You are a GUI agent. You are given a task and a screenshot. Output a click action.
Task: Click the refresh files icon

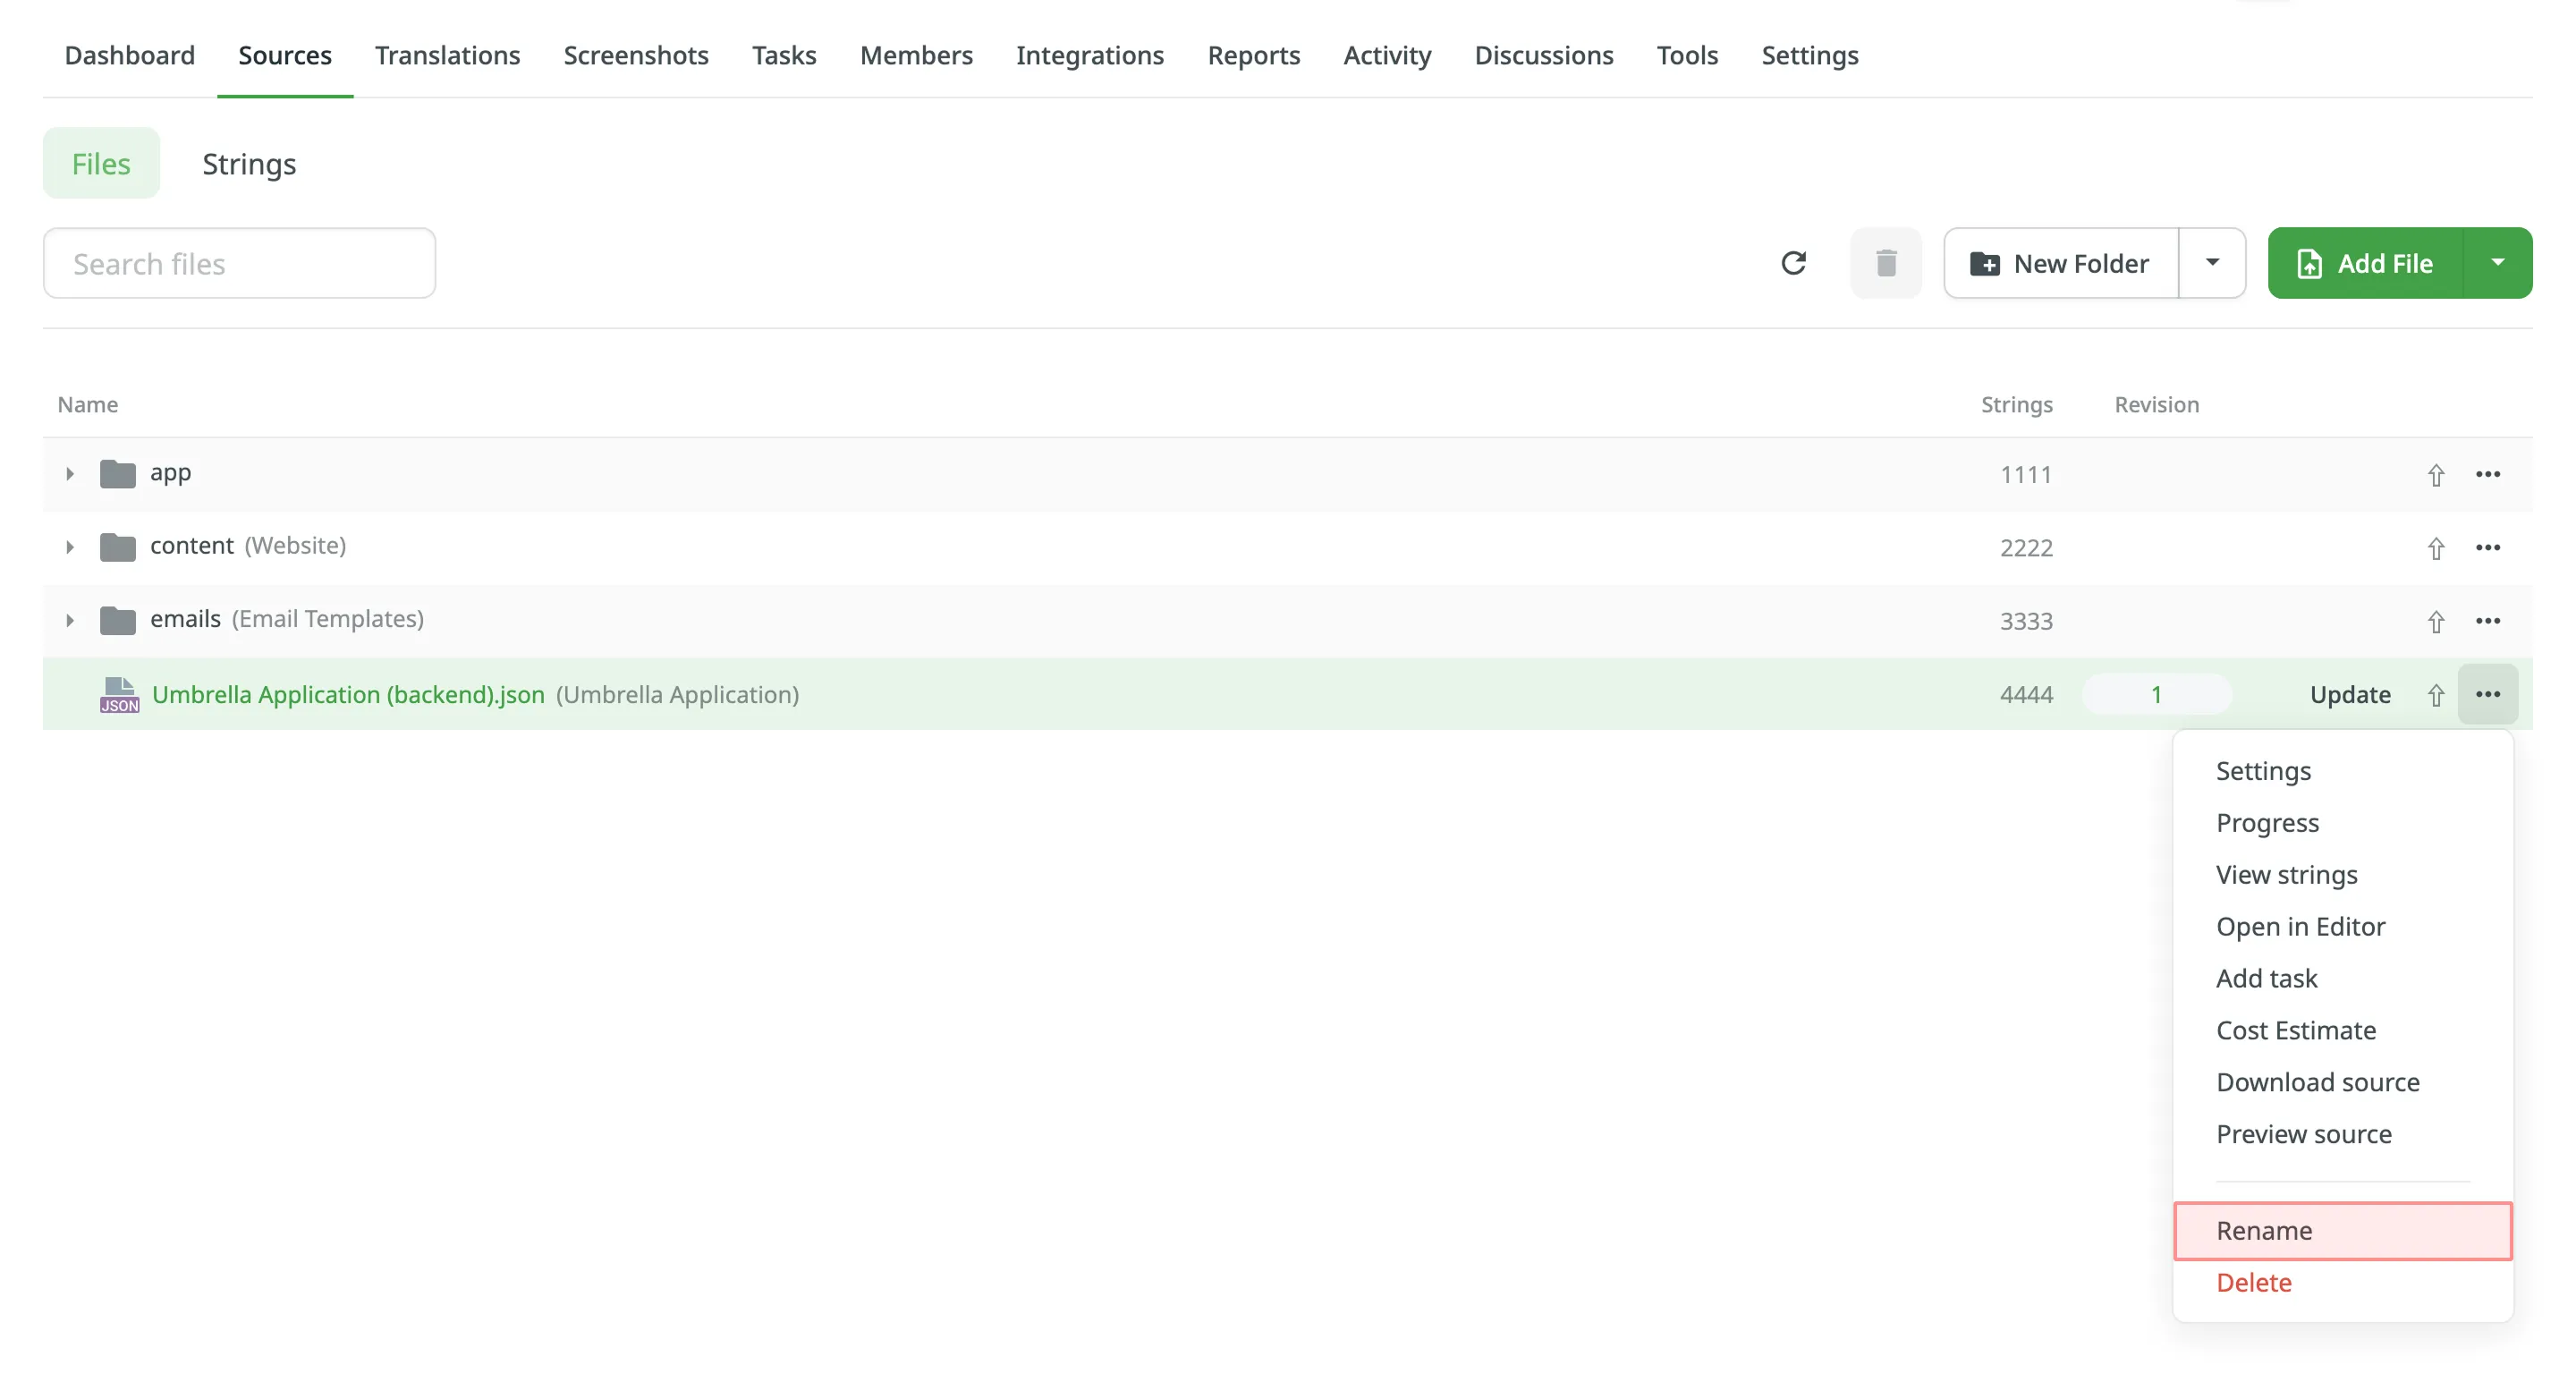[x=1793, y=263]
